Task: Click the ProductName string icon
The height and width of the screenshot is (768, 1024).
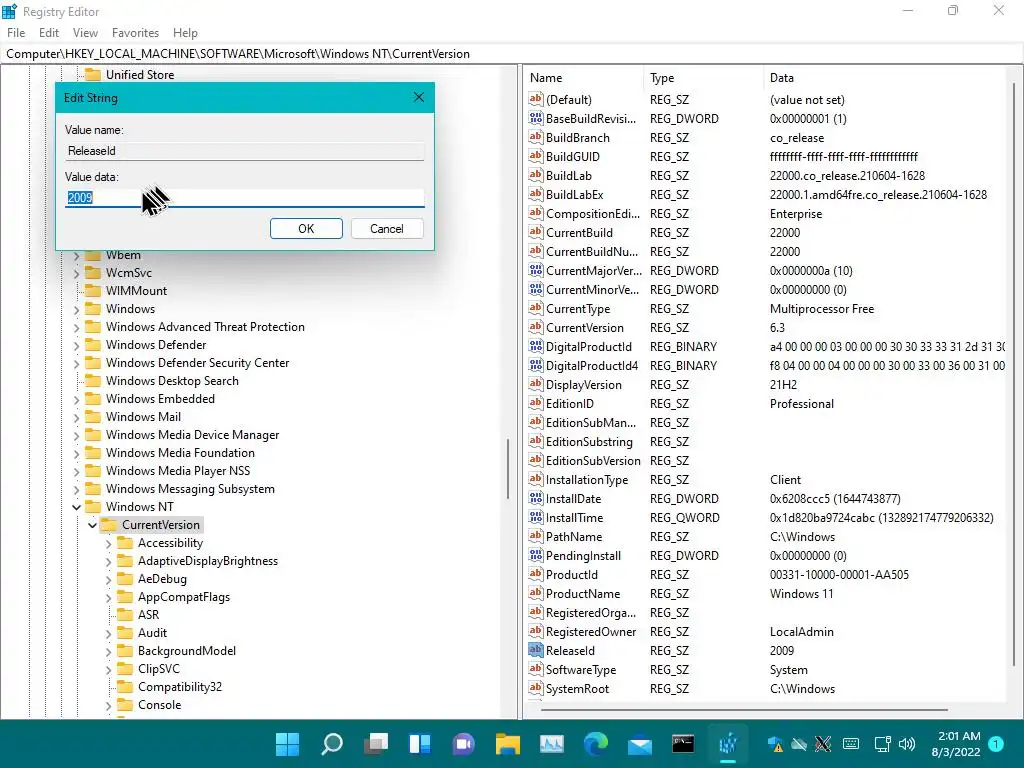Action: [x=536, y=593]
